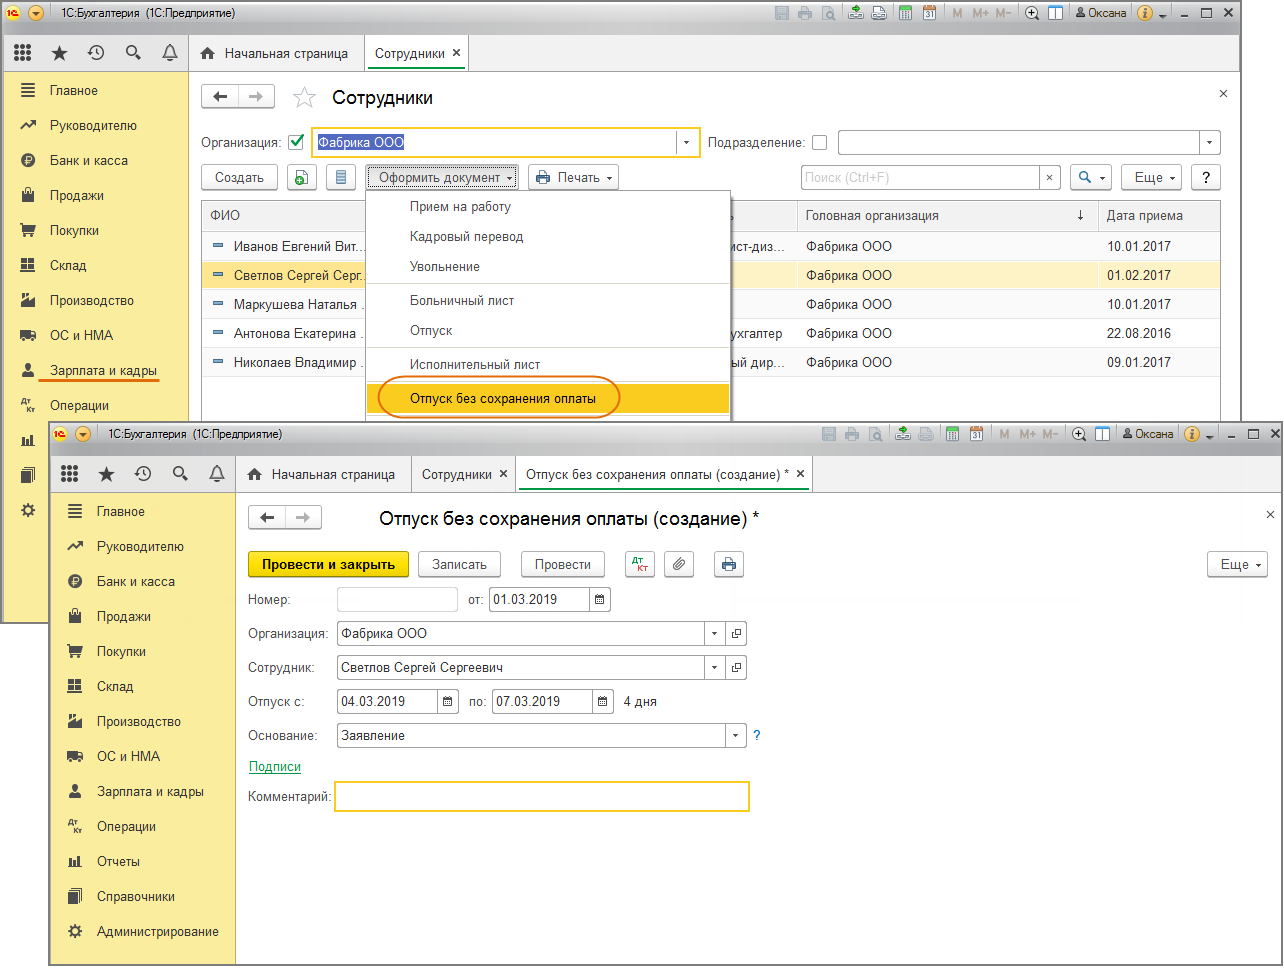Click the Поиск (Ctrl+F) search field
The height and width of the screenshot is (968, 1284).
[920, 177]
